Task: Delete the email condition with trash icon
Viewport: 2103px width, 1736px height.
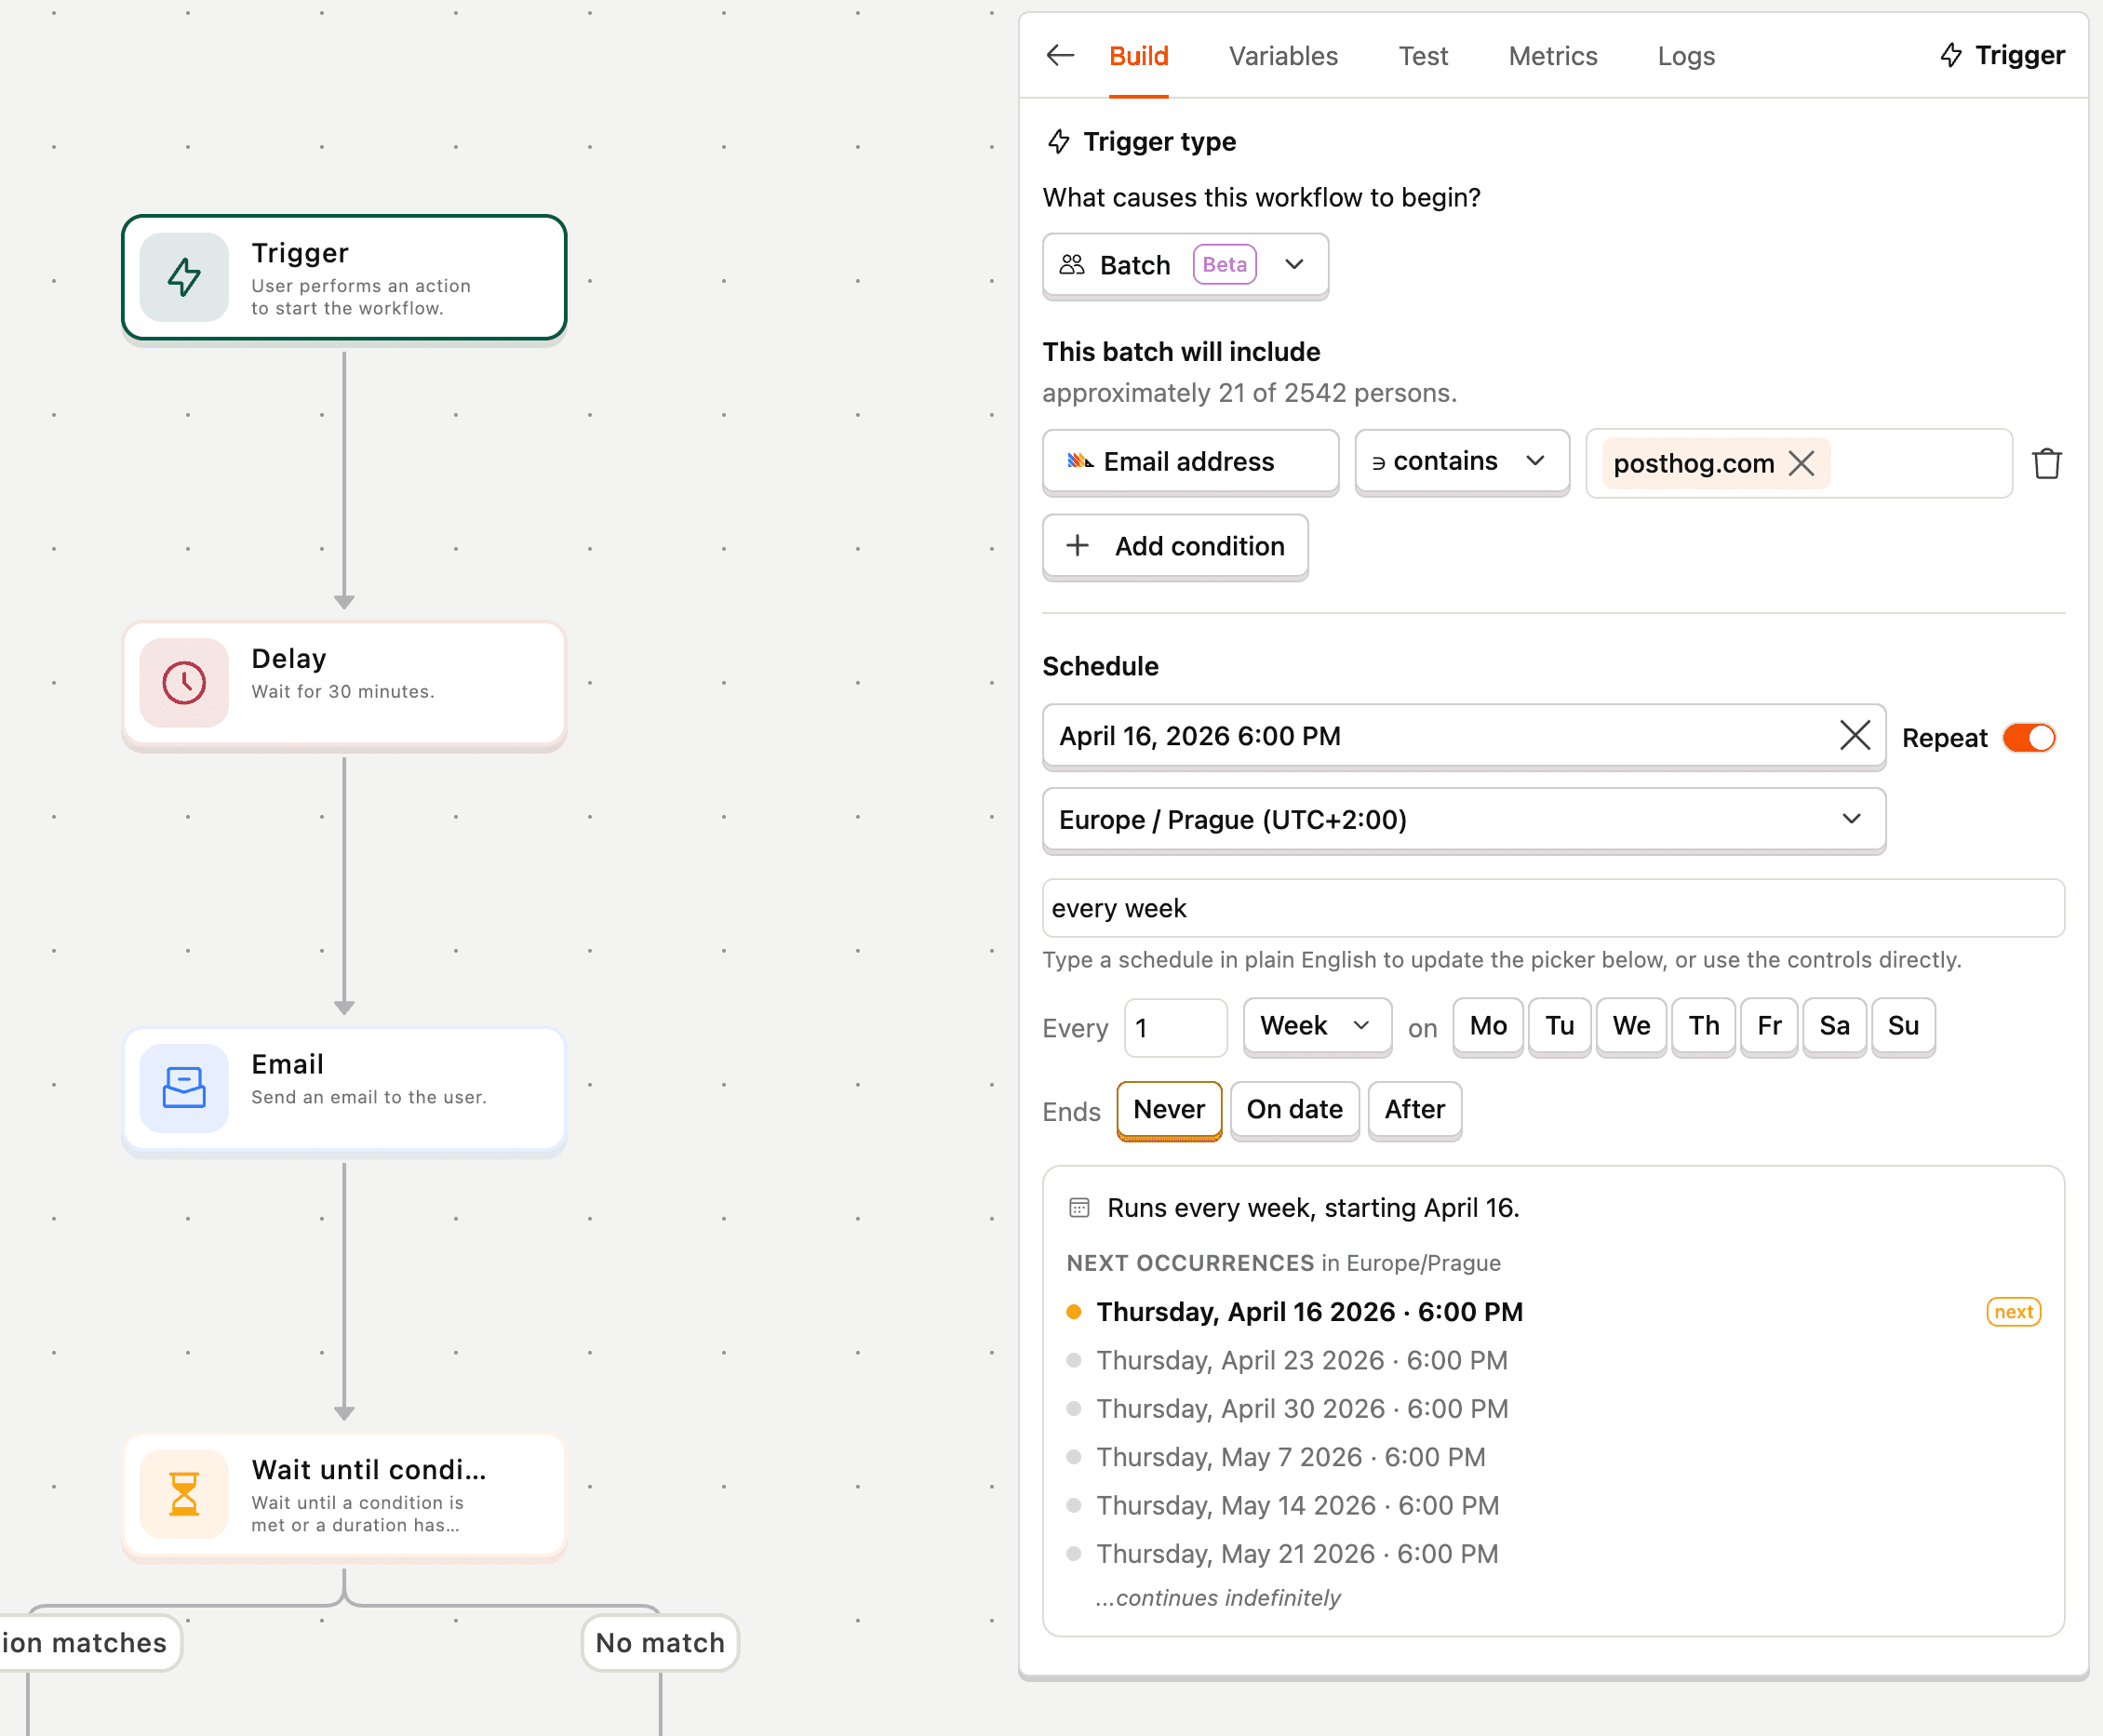Action: click(x=2046, y=463)
